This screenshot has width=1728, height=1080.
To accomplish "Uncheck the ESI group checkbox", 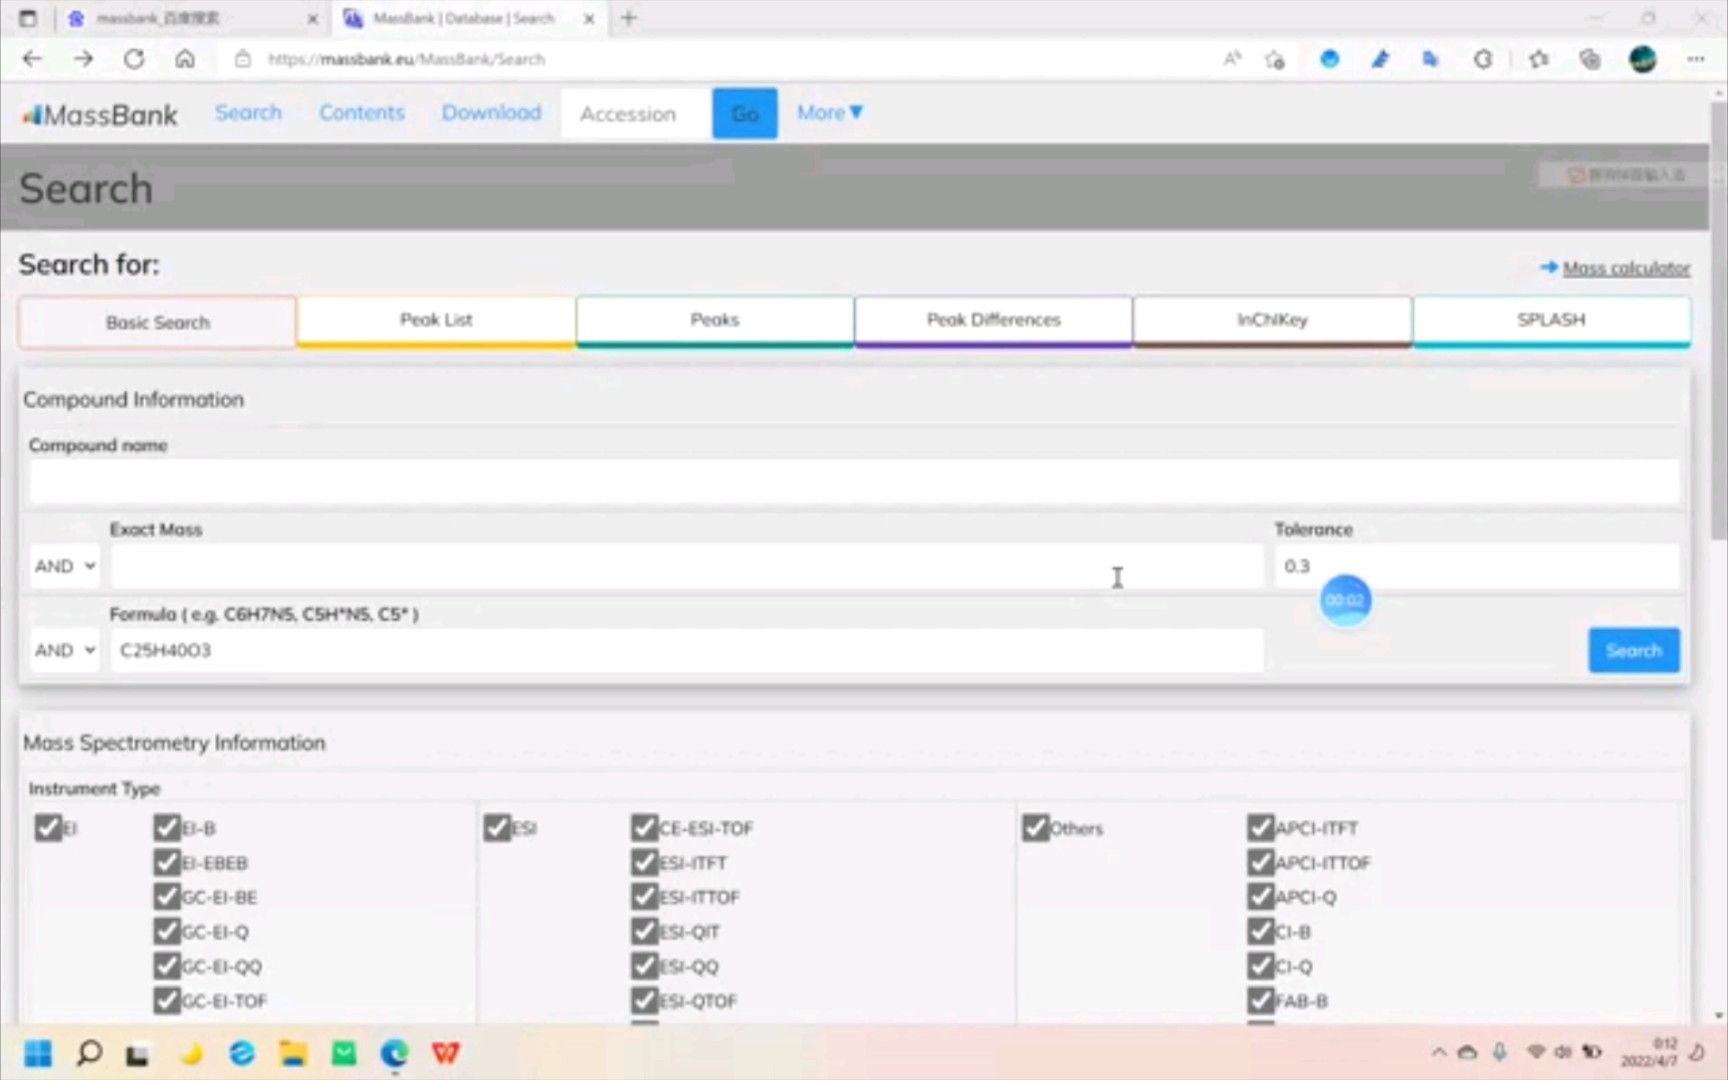I will 497,828.
